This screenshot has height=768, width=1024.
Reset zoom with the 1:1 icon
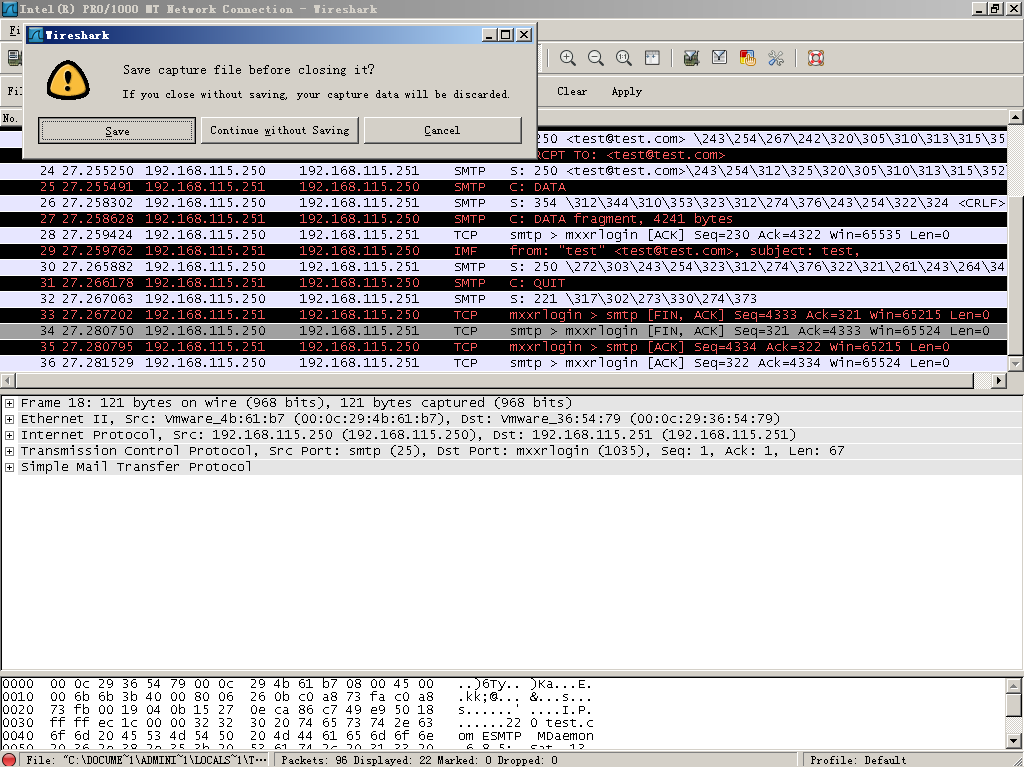click(624, 58)
